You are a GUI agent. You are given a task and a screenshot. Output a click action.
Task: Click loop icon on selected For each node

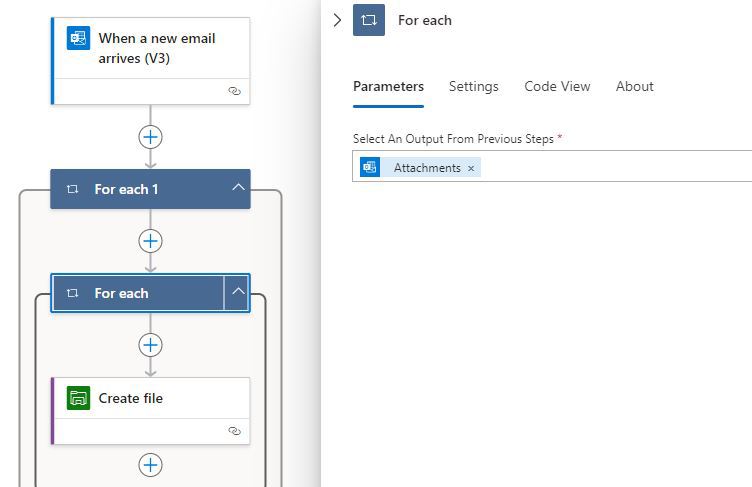72,293
